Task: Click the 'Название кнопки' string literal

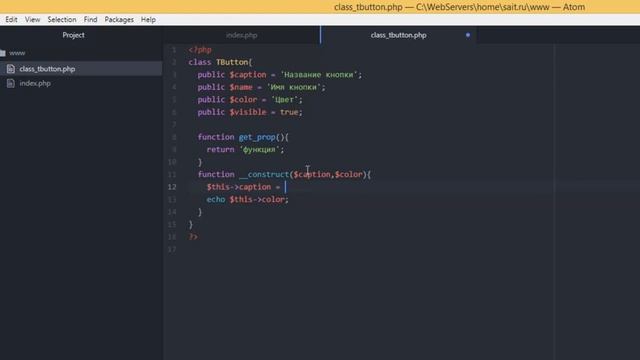Action: (x=319, y=75)
